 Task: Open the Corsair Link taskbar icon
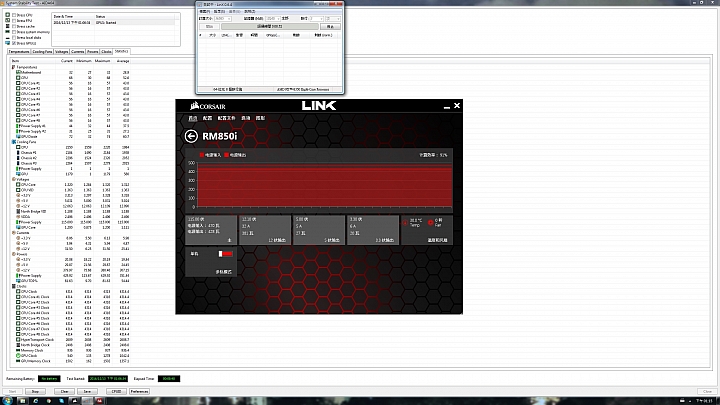pyautogui.click(x=74, y=401)
